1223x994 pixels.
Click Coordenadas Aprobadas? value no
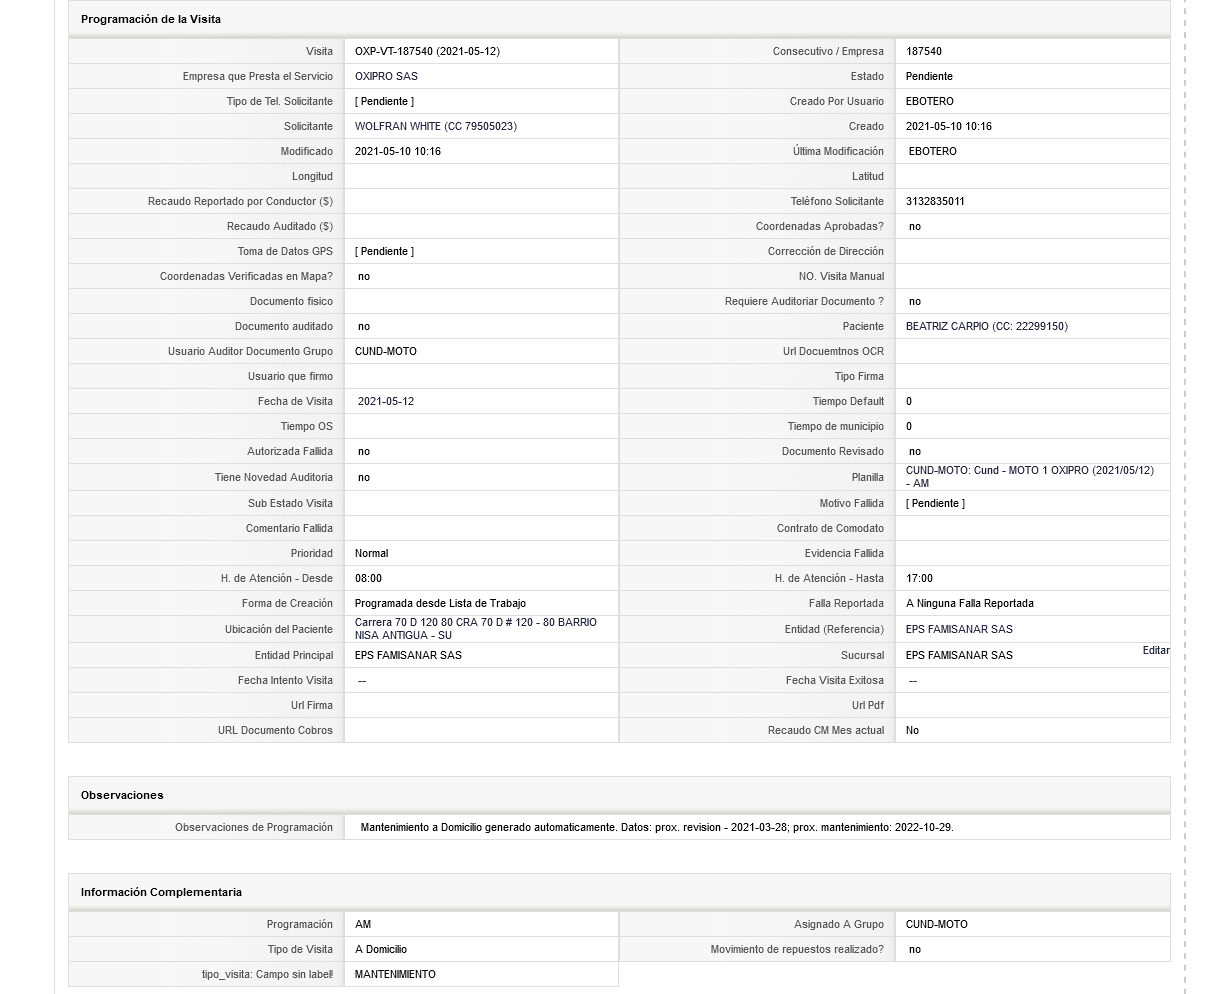pos(915,226)
